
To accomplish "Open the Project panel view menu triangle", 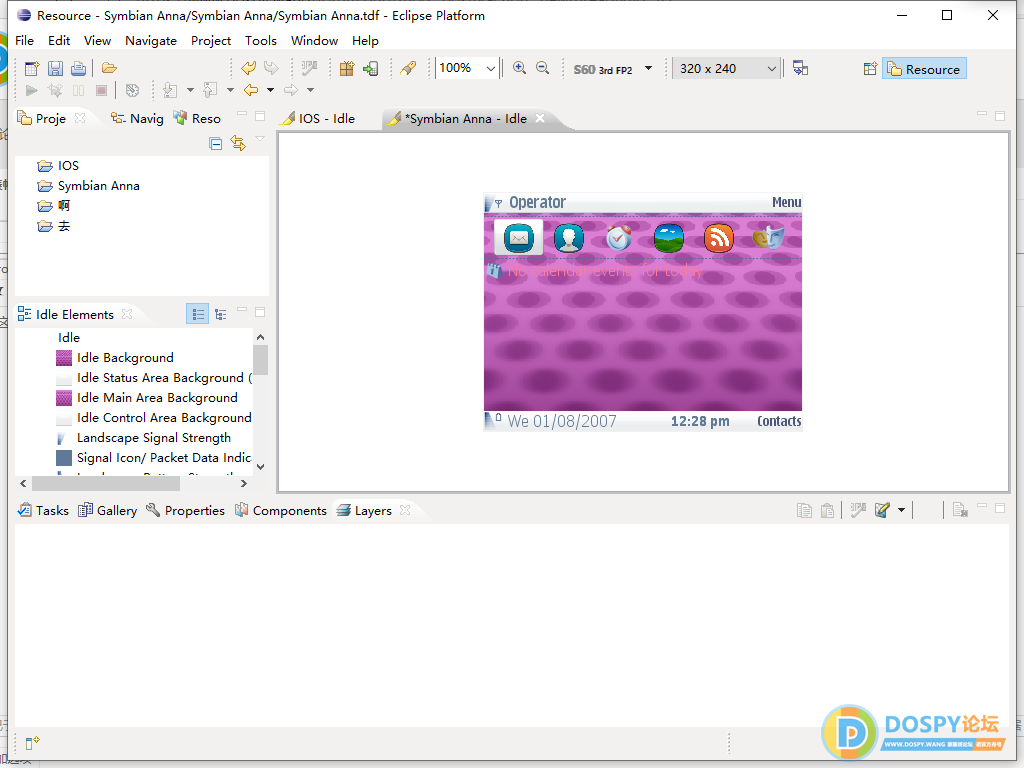I will [260, 138].
